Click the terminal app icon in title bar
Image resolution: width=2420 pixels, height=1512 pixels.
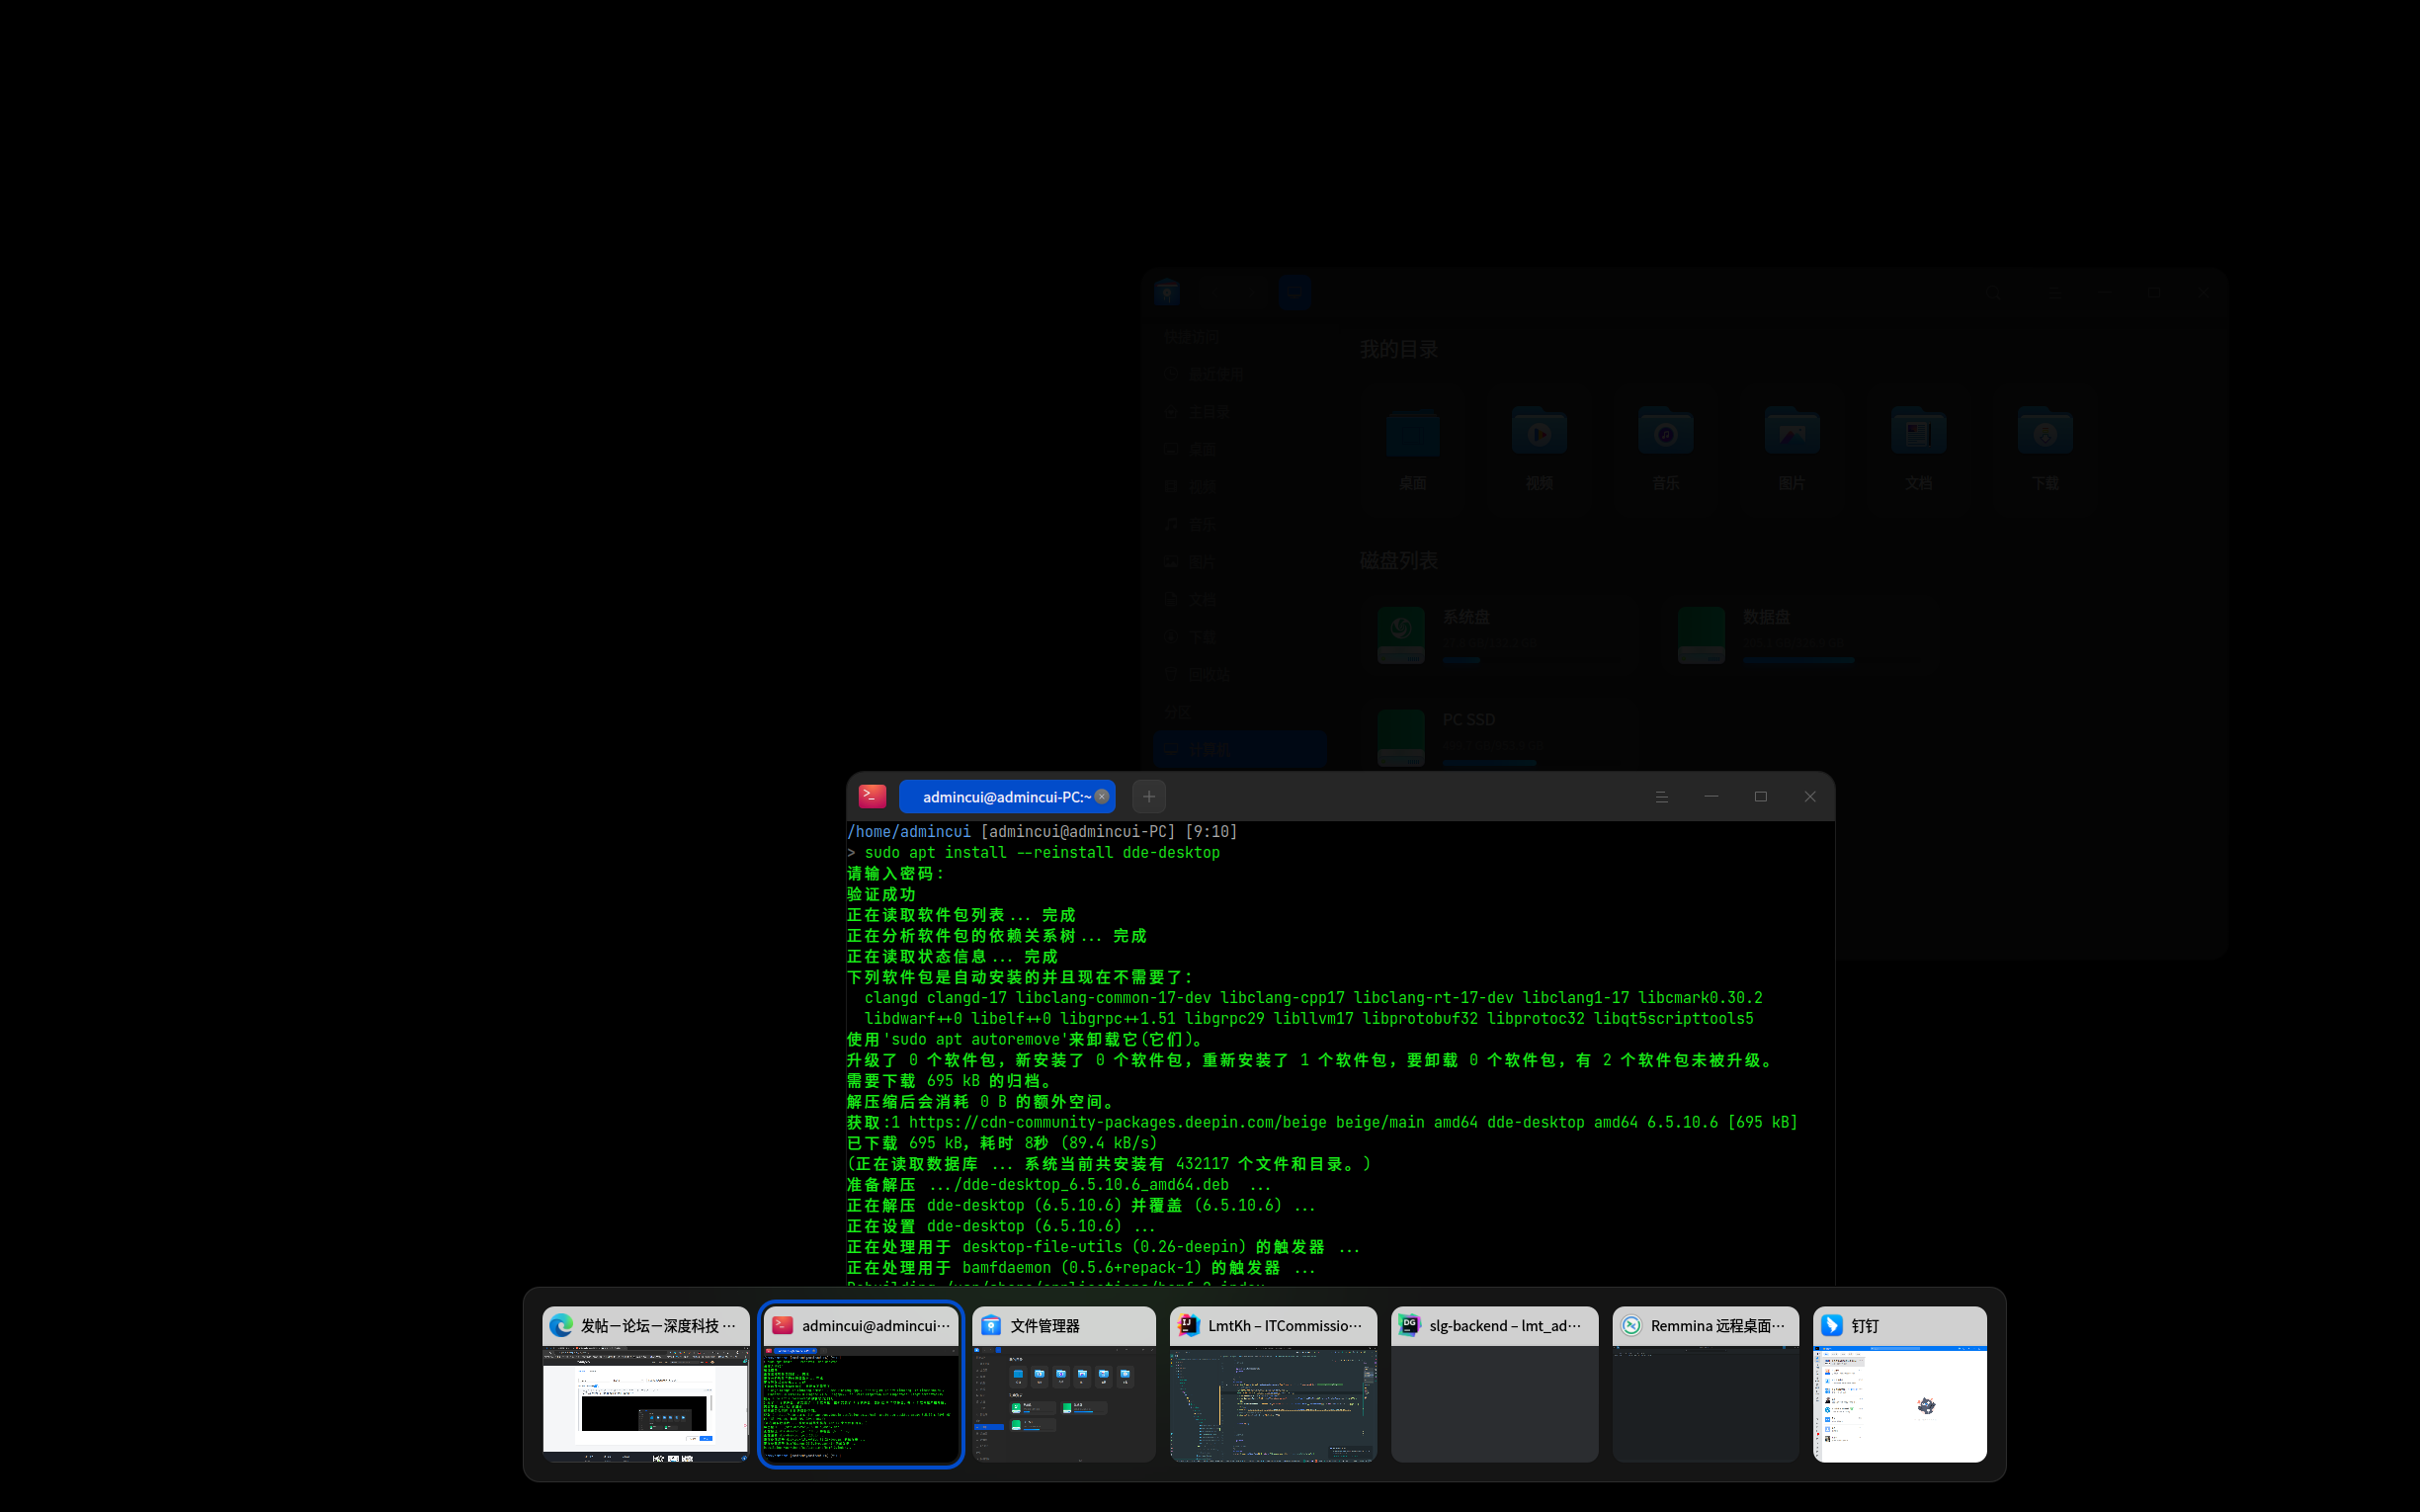(x=872, y=796)
